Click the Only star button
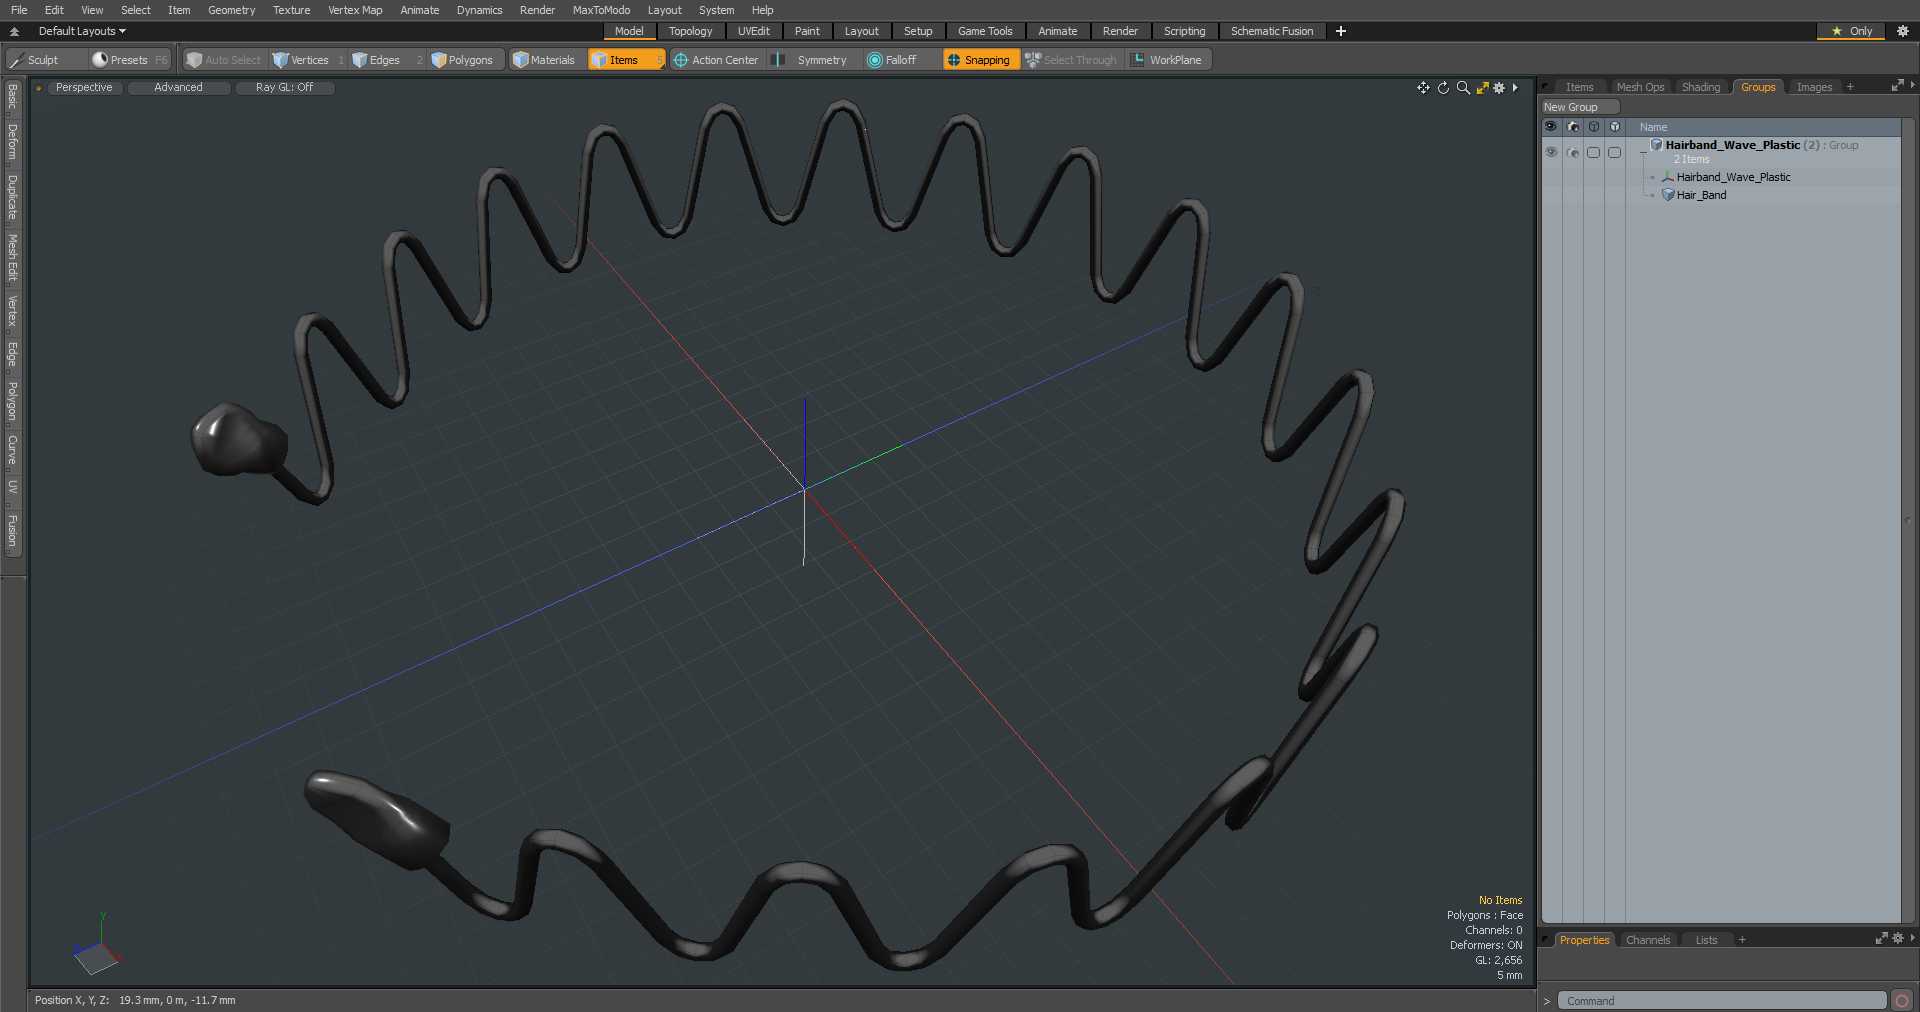This screenshot has height=1012, width=1920. (1851, 31)
